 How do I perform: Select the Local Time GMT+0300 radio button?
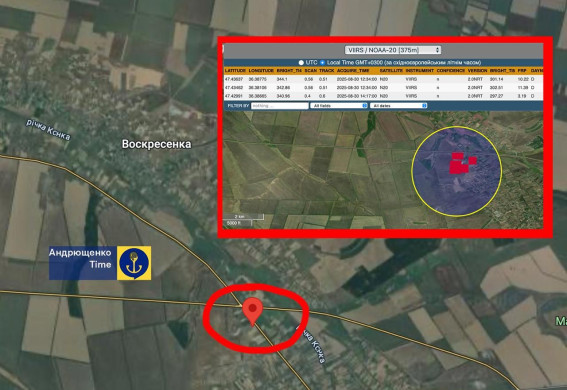(x=322, y=63)
